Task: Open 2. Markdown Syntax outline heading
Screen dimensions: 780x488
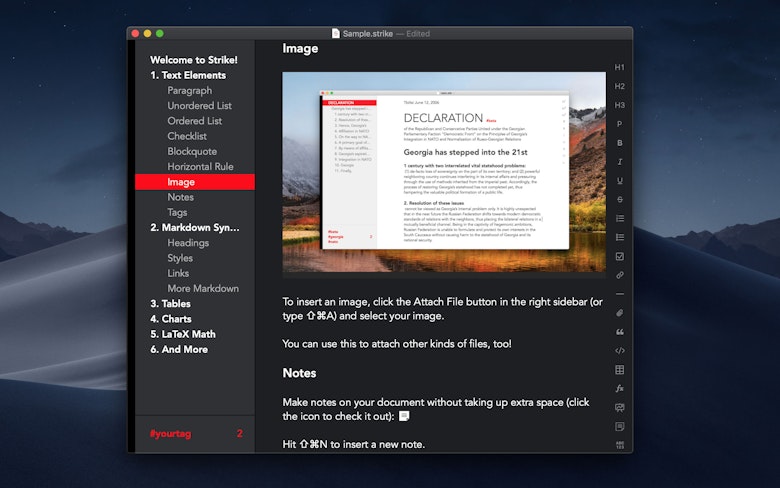Action: tap(195, 227)
